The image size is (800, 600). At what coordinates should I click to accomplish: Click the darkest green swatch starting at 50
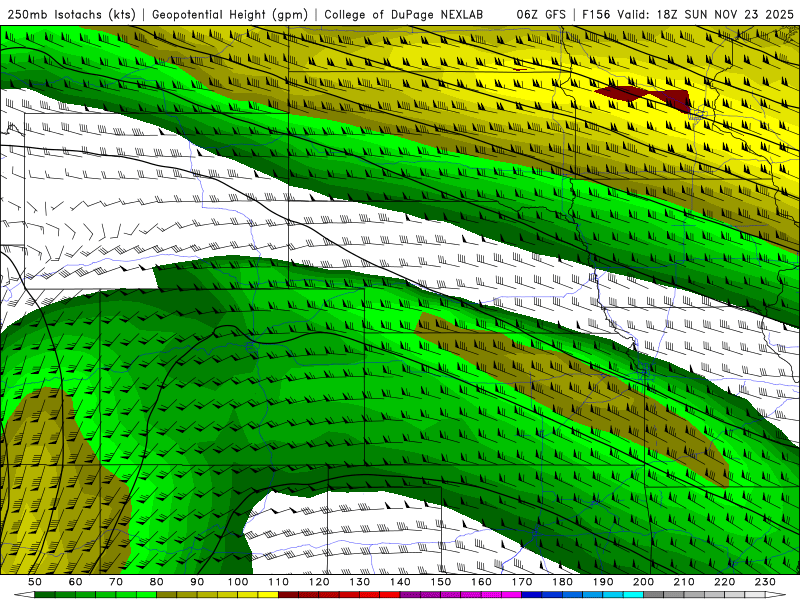45,594
